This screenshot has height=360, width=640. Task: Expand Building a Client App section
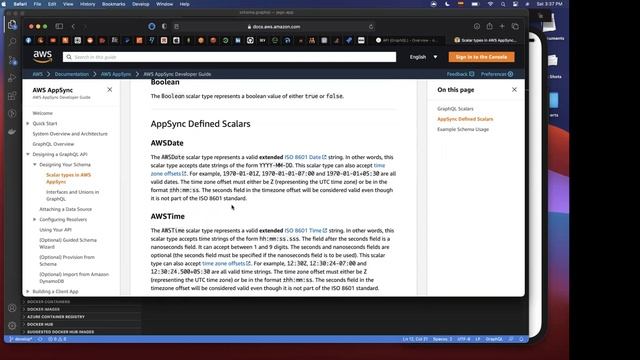click(x=28, y=291)
